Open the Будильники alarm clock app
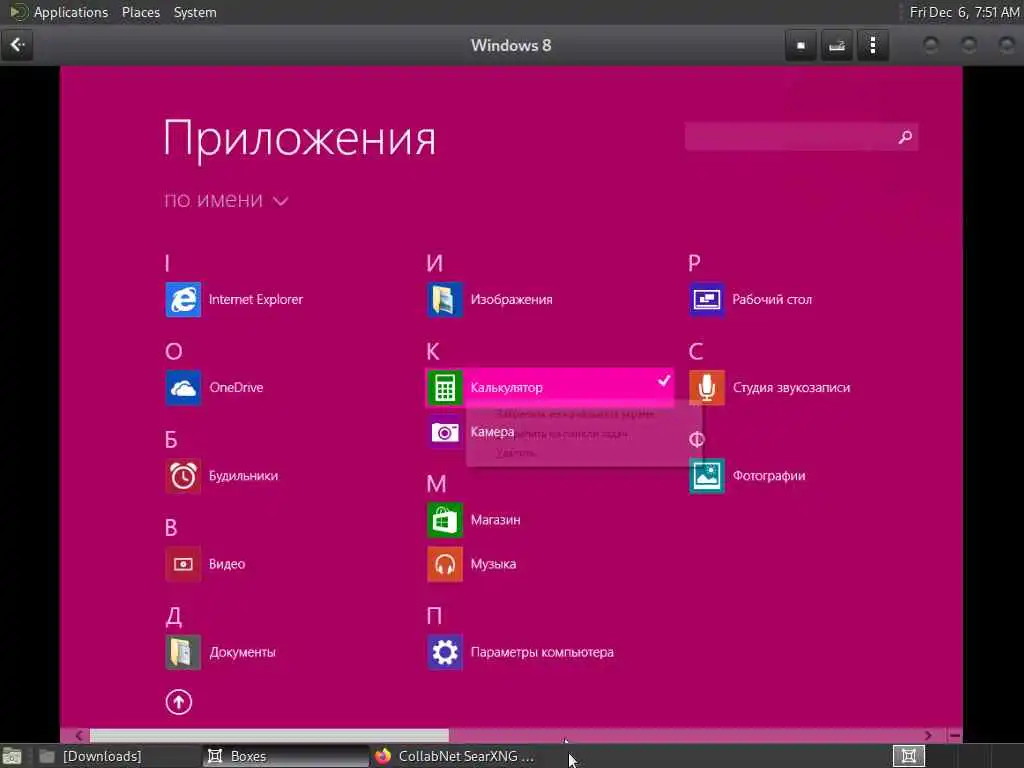The image size is (1024, 768). coord(221,475)
